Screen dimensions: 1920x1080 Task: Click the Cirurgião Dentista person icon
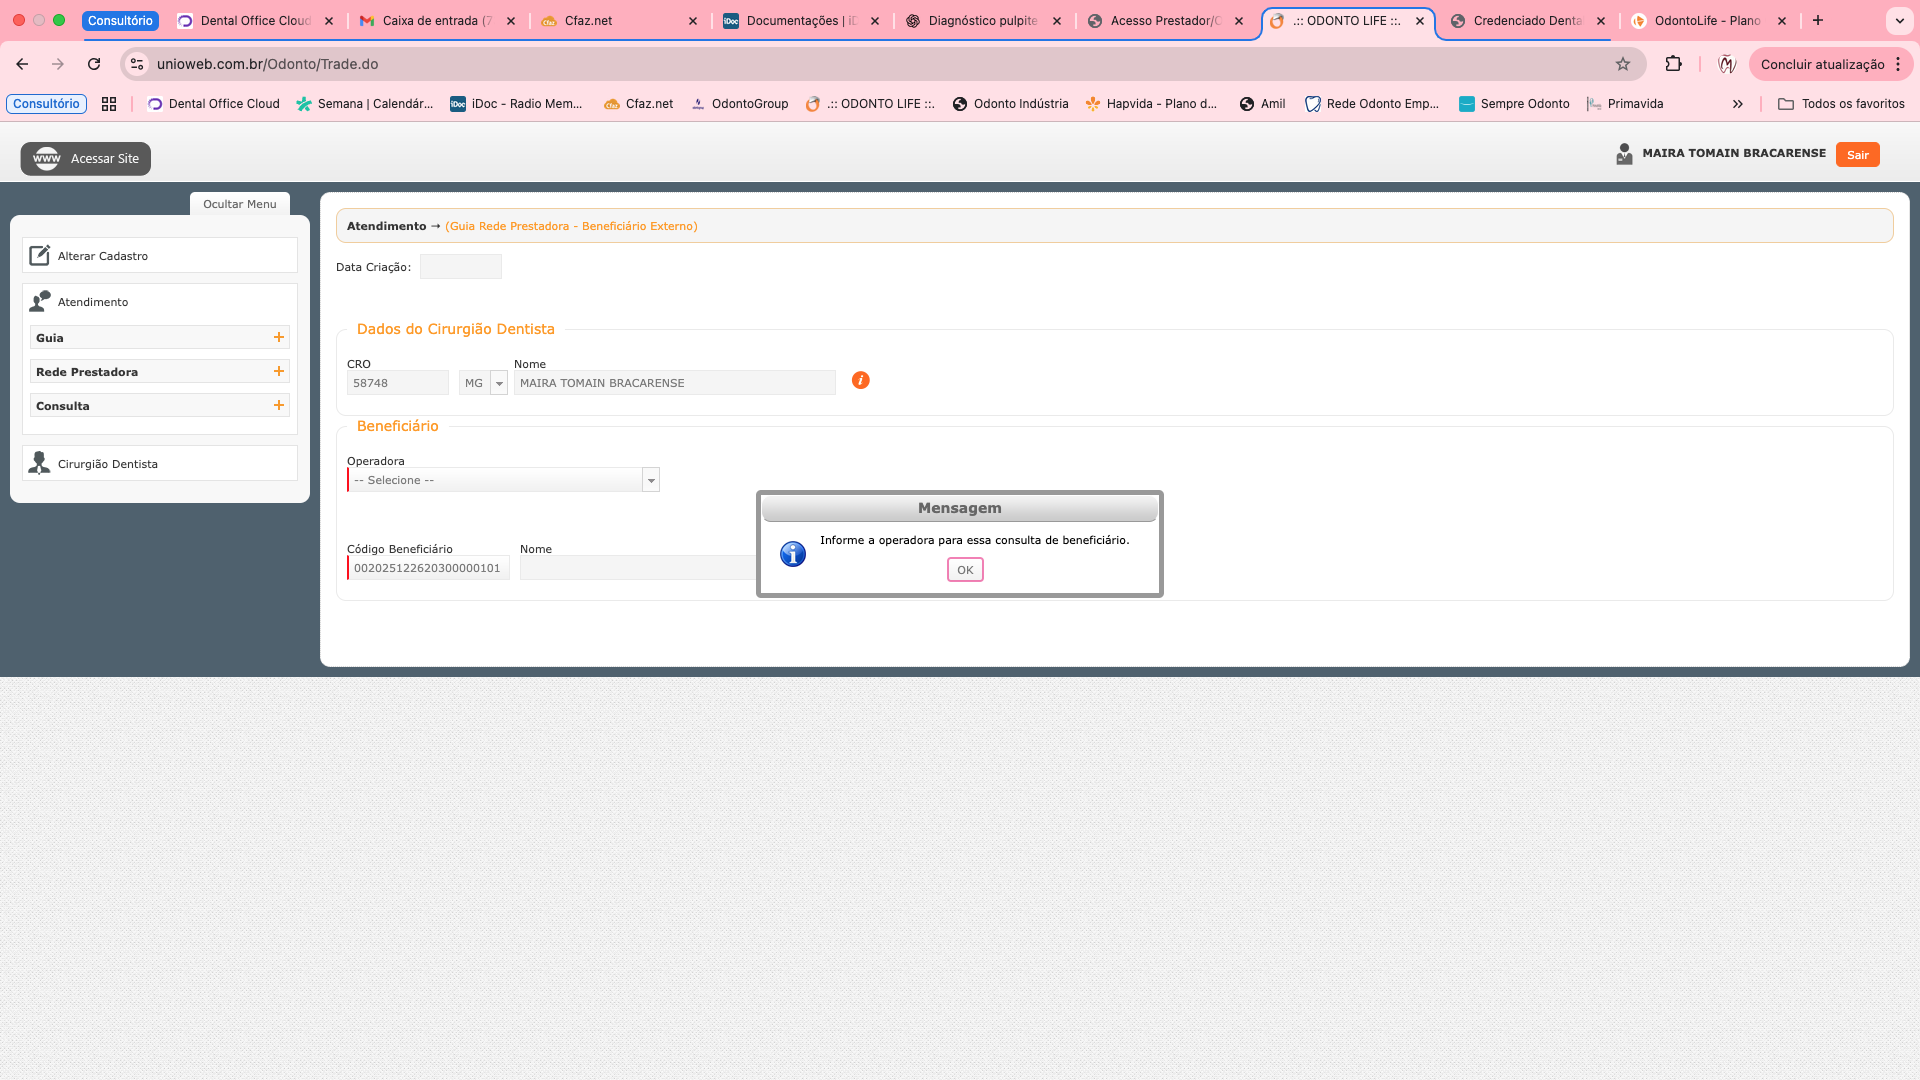point(39,463)
